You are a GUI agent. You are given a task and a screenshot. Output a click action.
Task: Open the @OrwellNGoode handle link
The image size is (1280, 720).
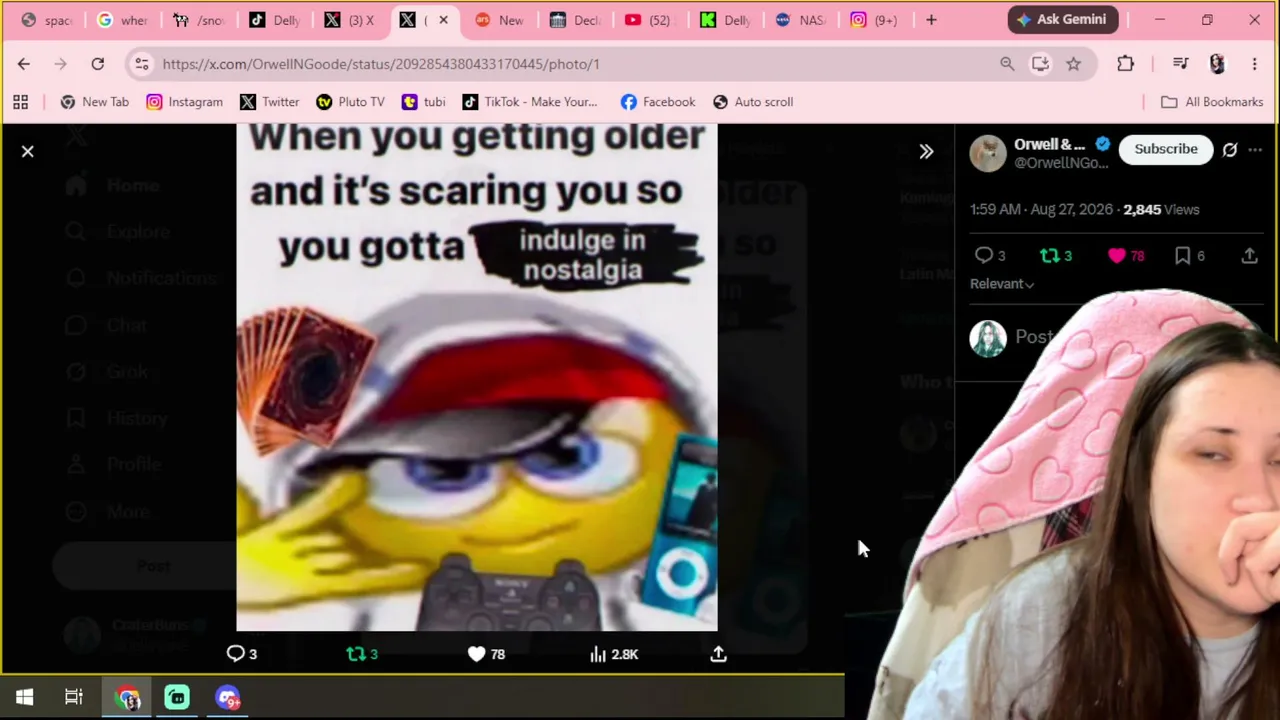pyautogui.click(x=1061, y=163)
